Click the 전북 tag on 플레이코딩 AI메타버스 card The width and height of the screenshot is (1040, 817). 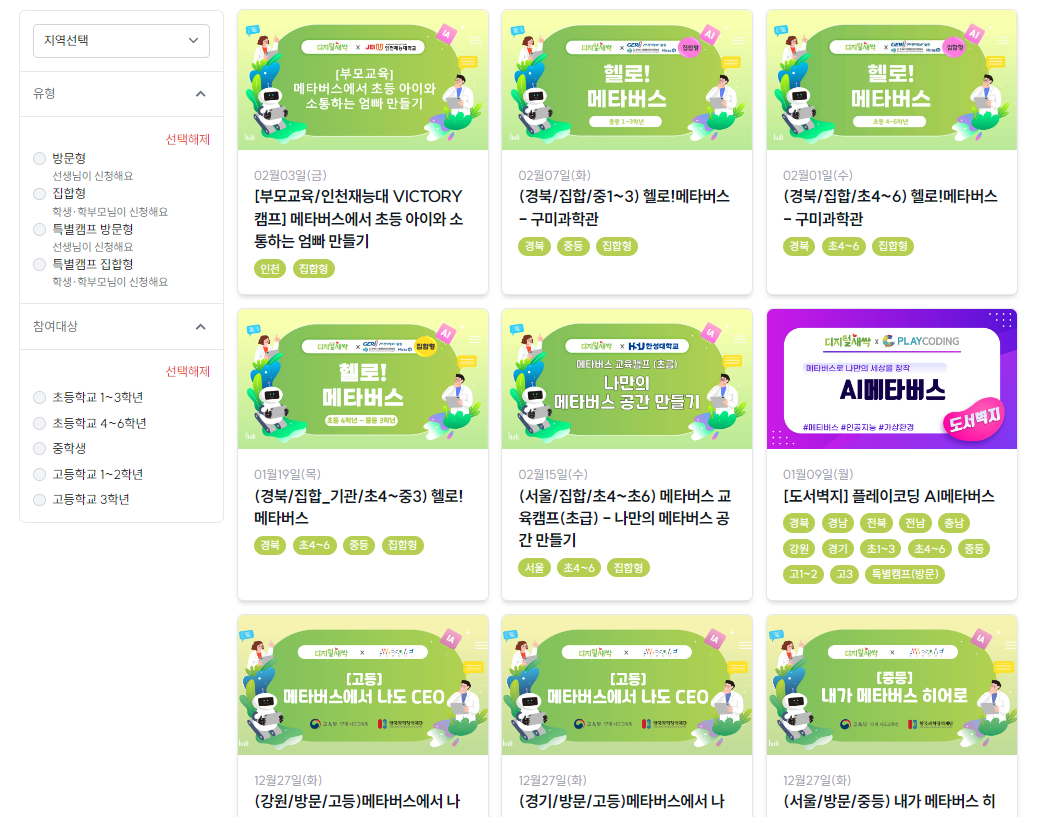tap(876, 523)
